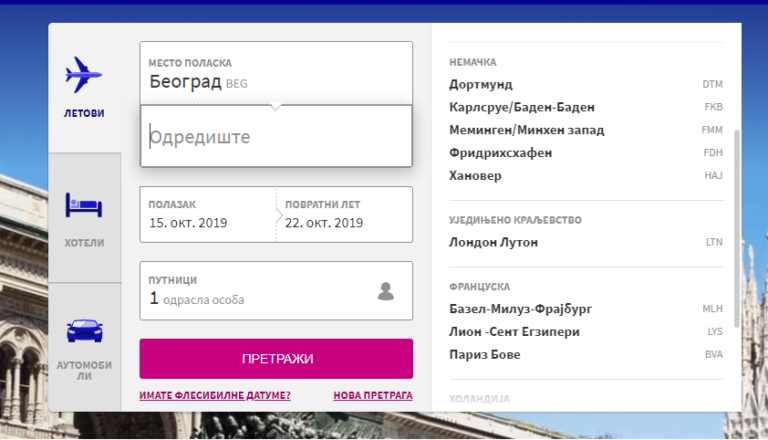Click the Одредиште destination field
The image size is (768, 440).
pyautogui.click(x=276, y=136)
